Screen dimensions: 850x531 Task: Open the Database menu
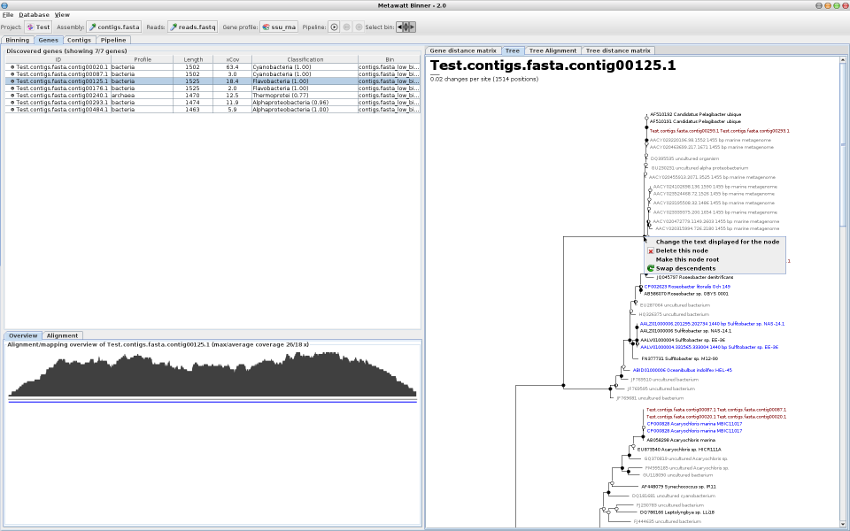point(33,15)
